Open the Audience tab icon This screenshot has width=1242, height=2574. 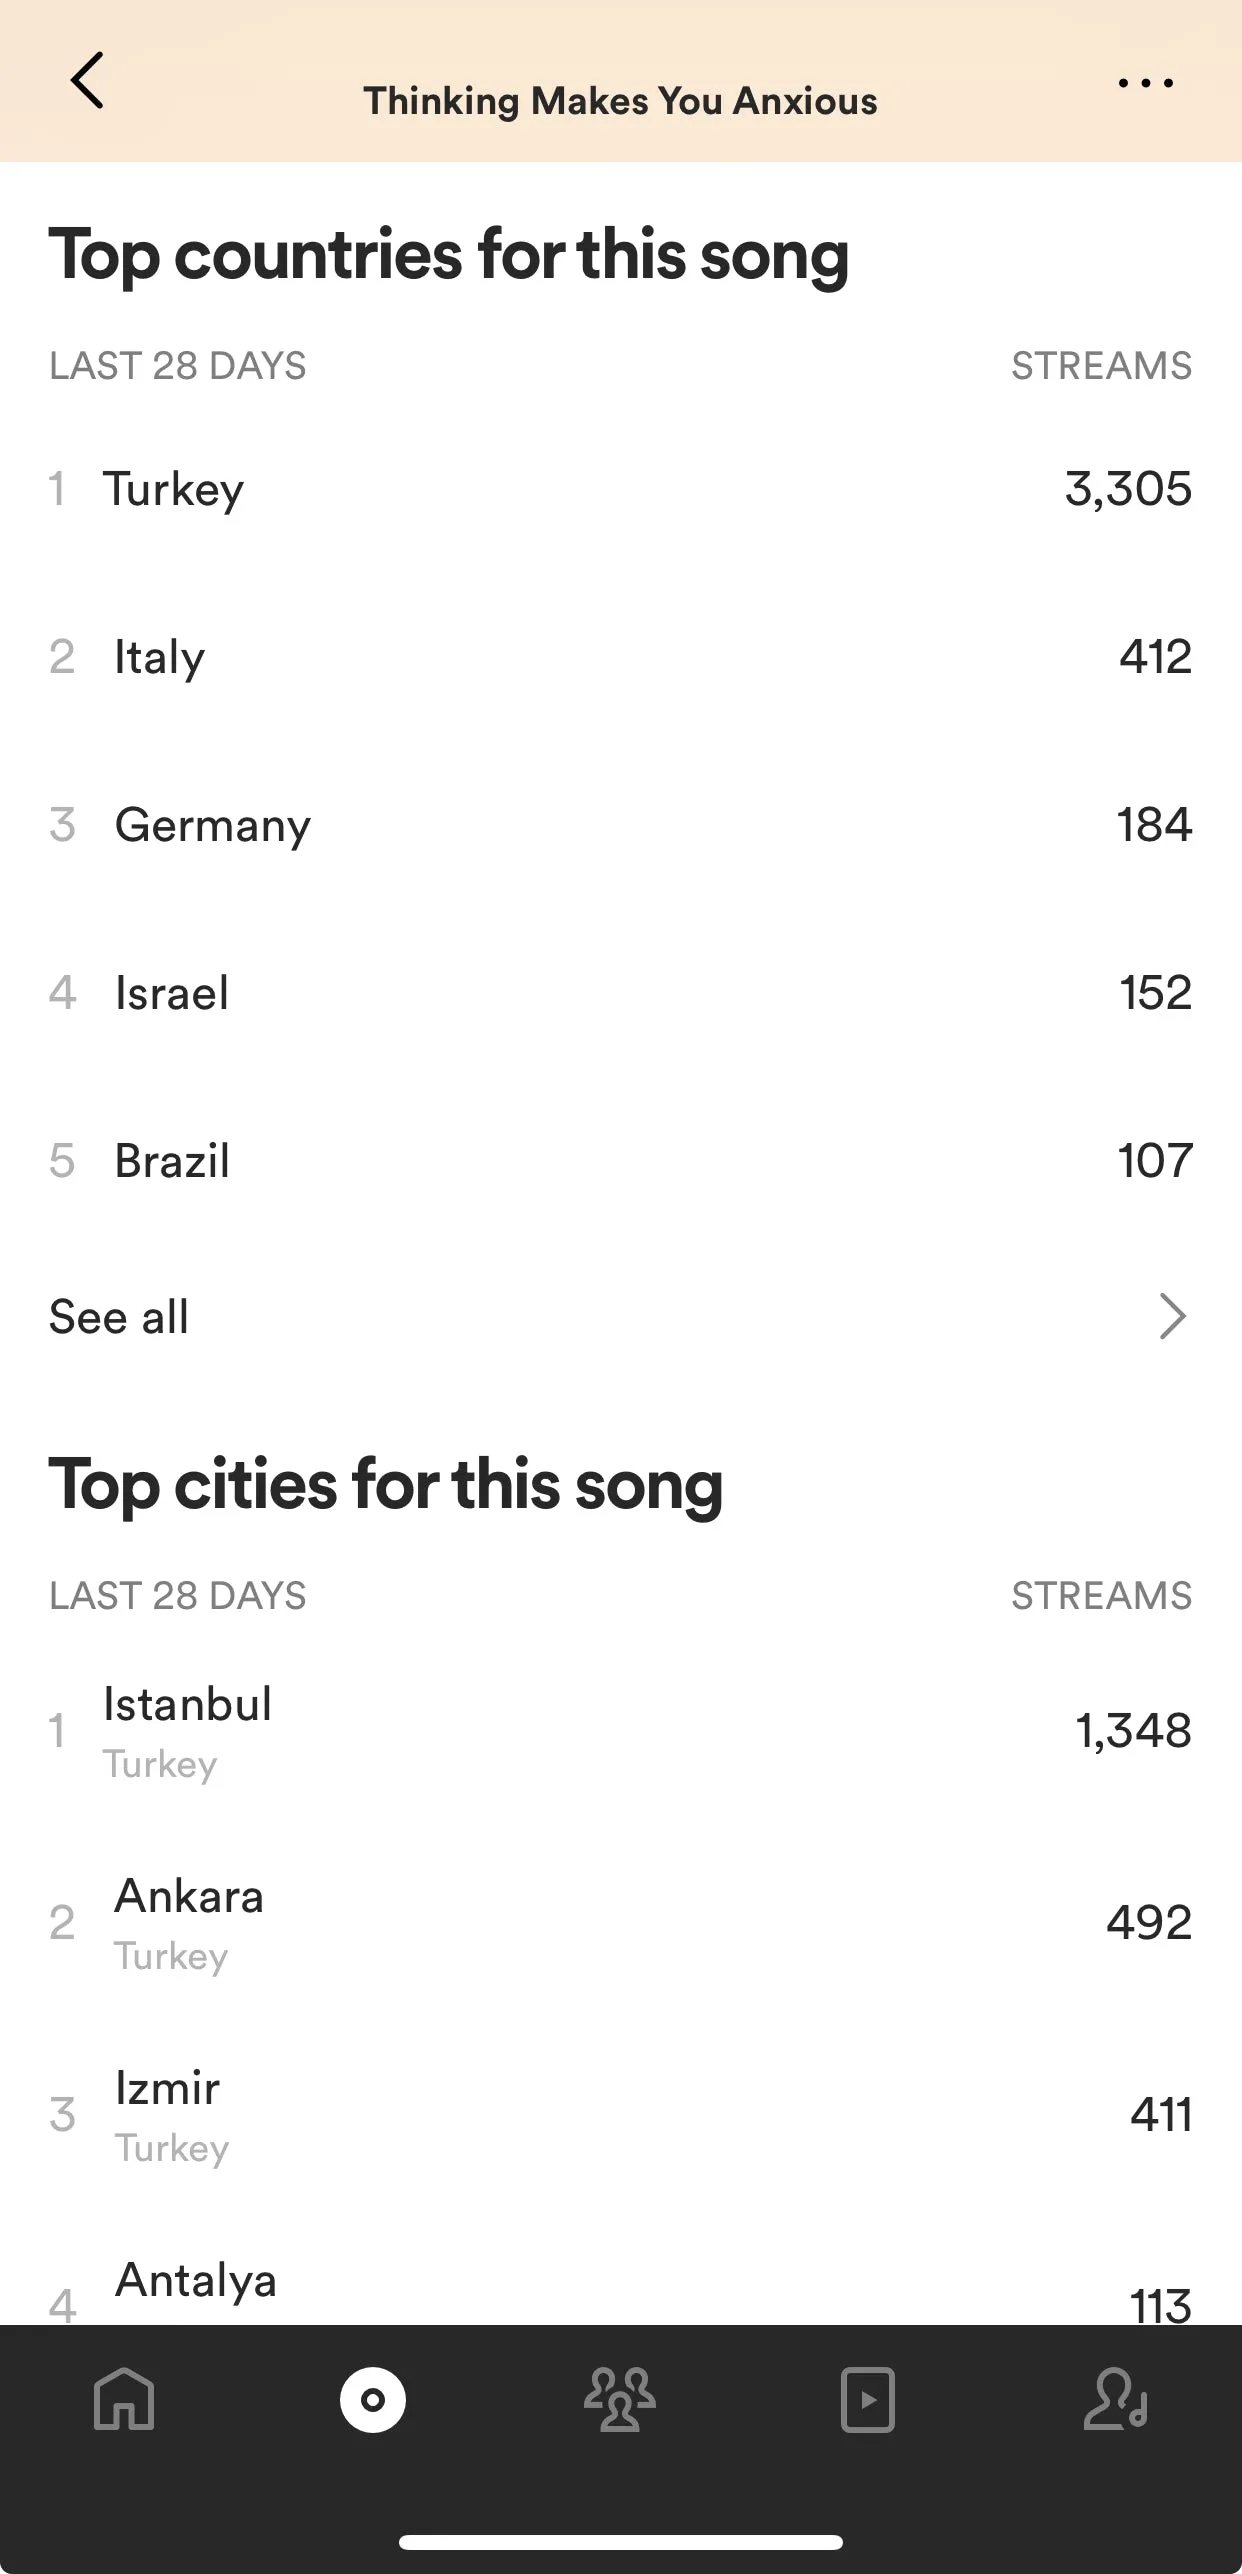(620, 2398)
